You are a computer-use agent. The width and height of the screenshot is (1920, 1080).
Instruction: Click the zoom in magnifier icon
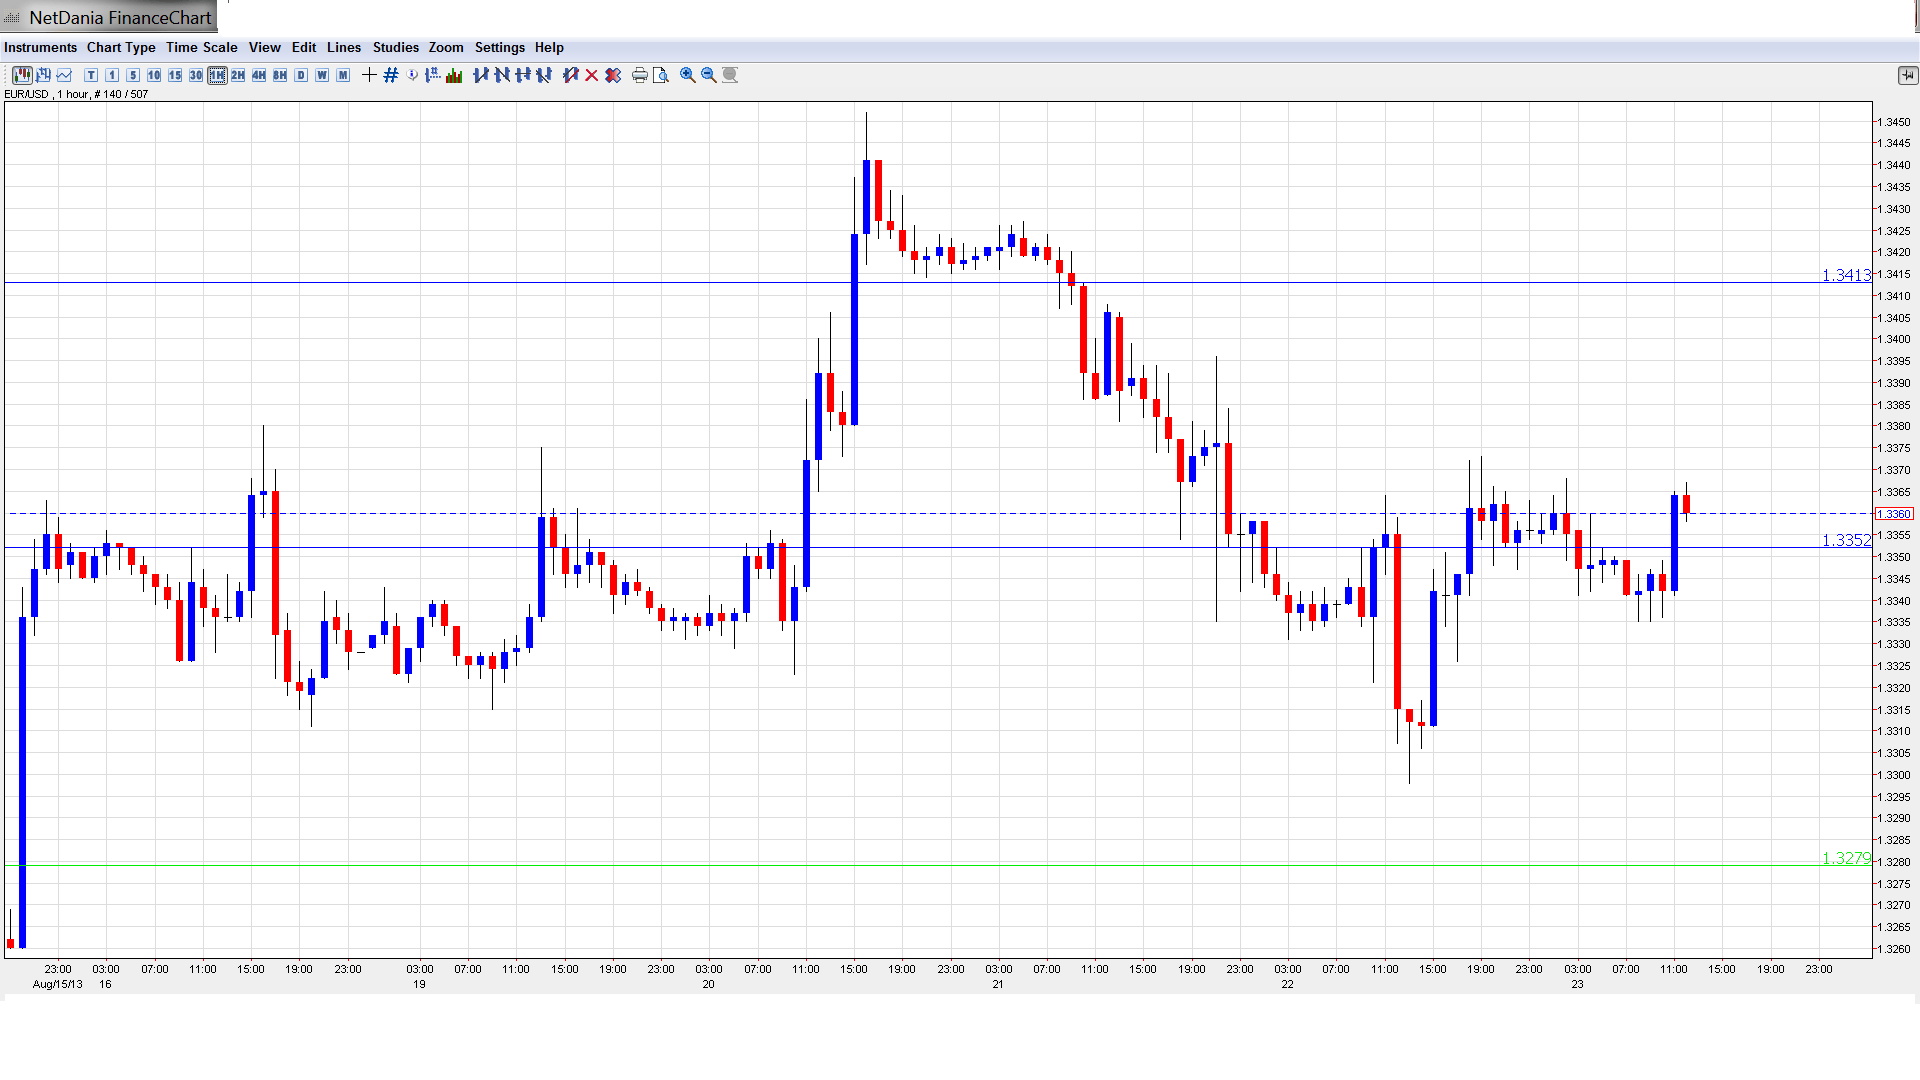coord(687,75)
